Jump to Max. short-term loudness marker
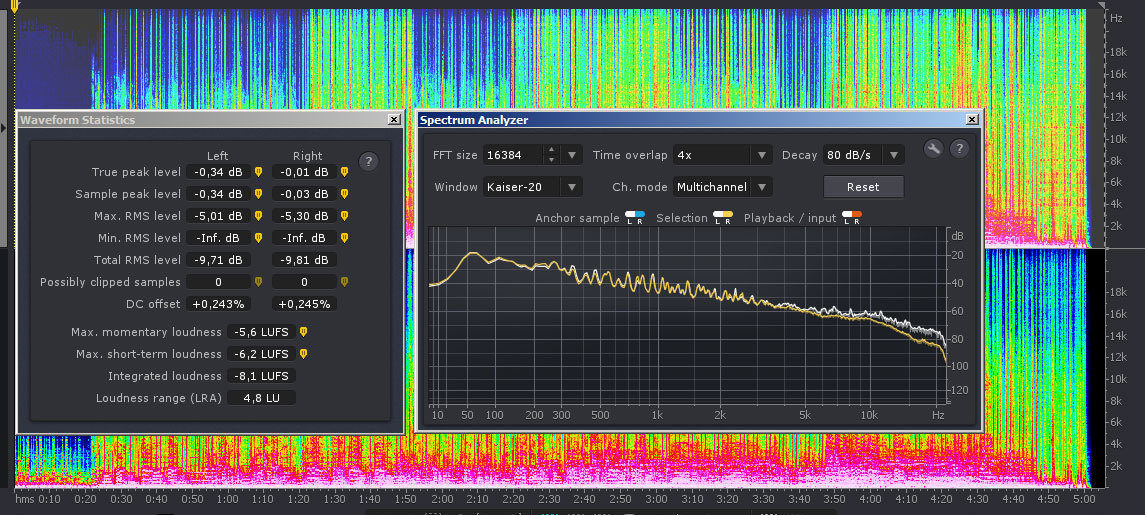The height and width of the screenshot is (515, 1145). [x=304, y=354]
